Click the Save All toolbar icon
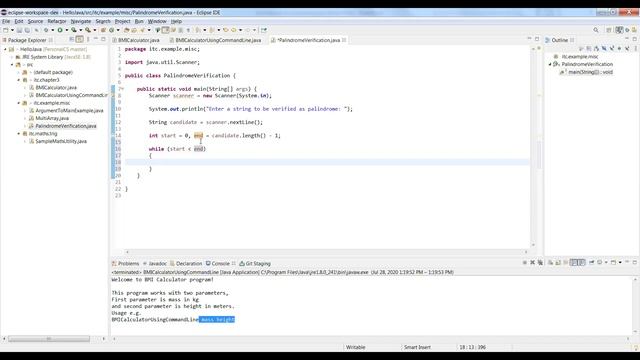The height and width of the screenshot is (360, 640). click(27, 30)
